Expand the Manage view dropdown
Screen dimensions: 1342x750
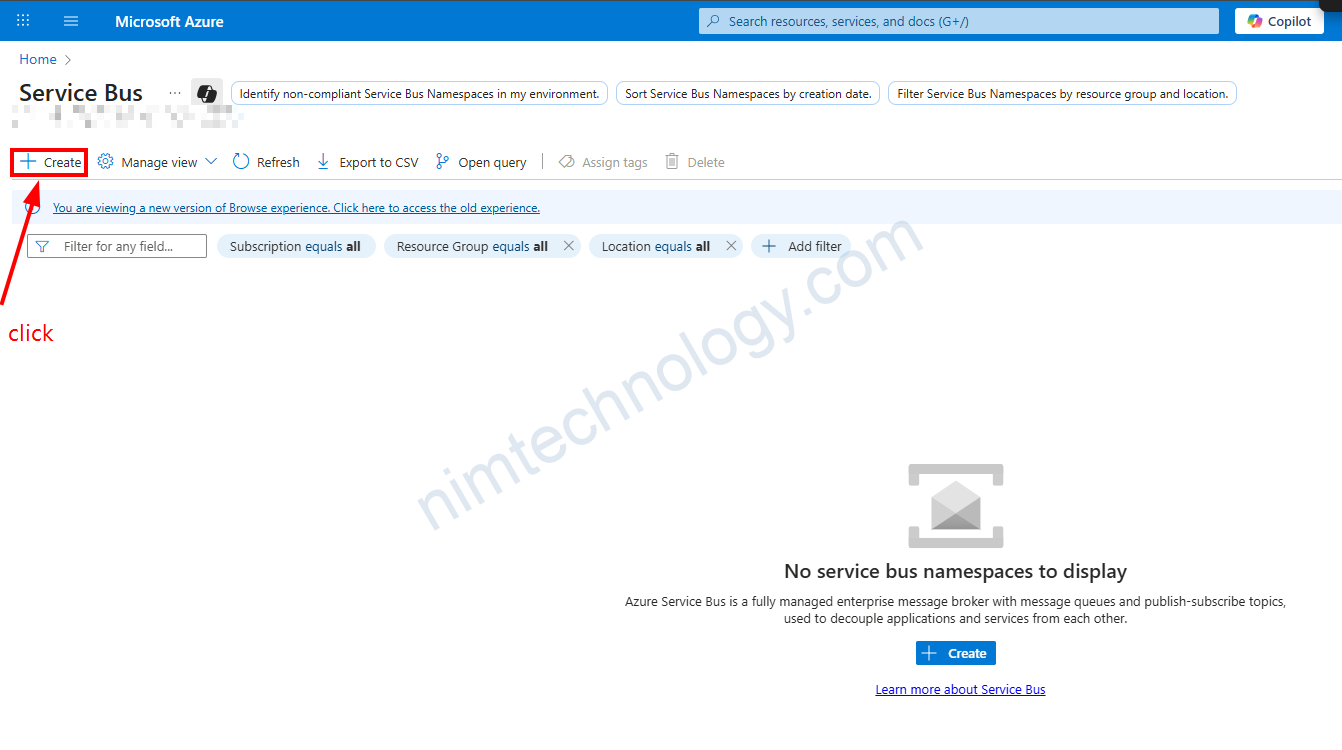[157, 162]
